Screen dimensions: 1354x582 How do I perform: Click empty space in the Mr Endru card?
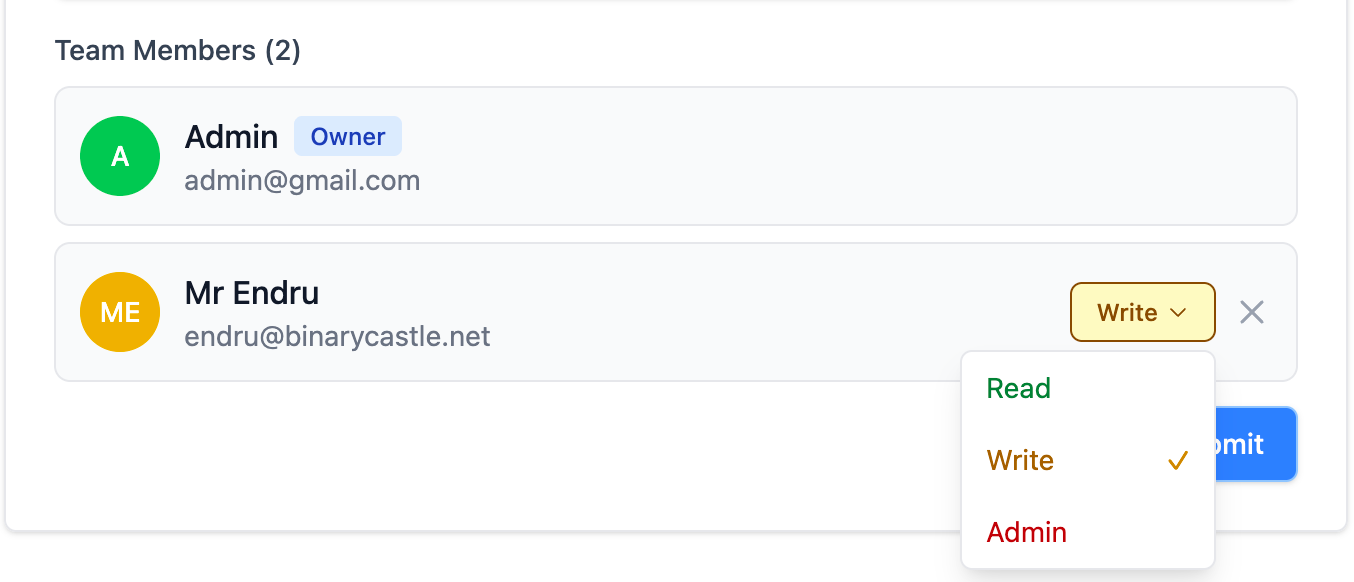coord(750,312)
